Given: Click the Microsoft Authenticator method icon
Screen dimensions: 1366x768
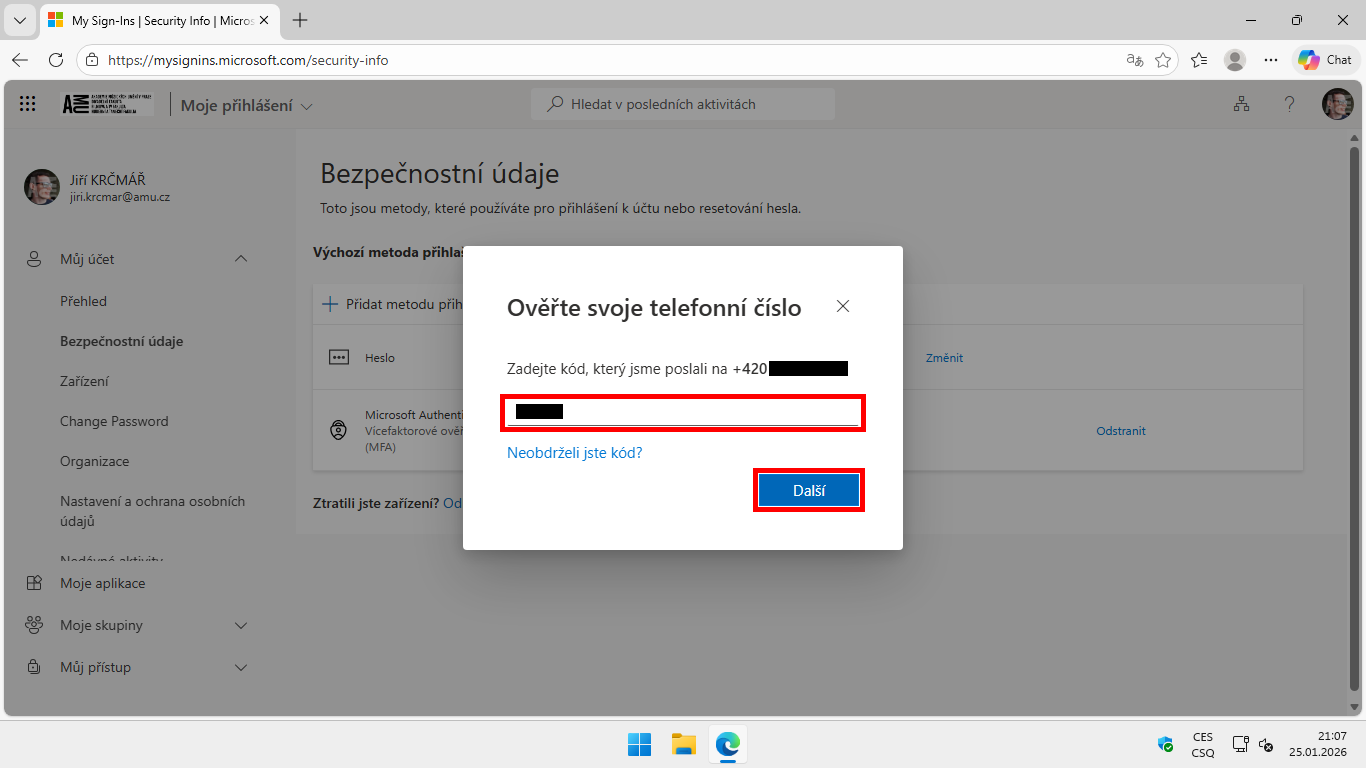Looking at the screenshot, I should tap(337, 430).
